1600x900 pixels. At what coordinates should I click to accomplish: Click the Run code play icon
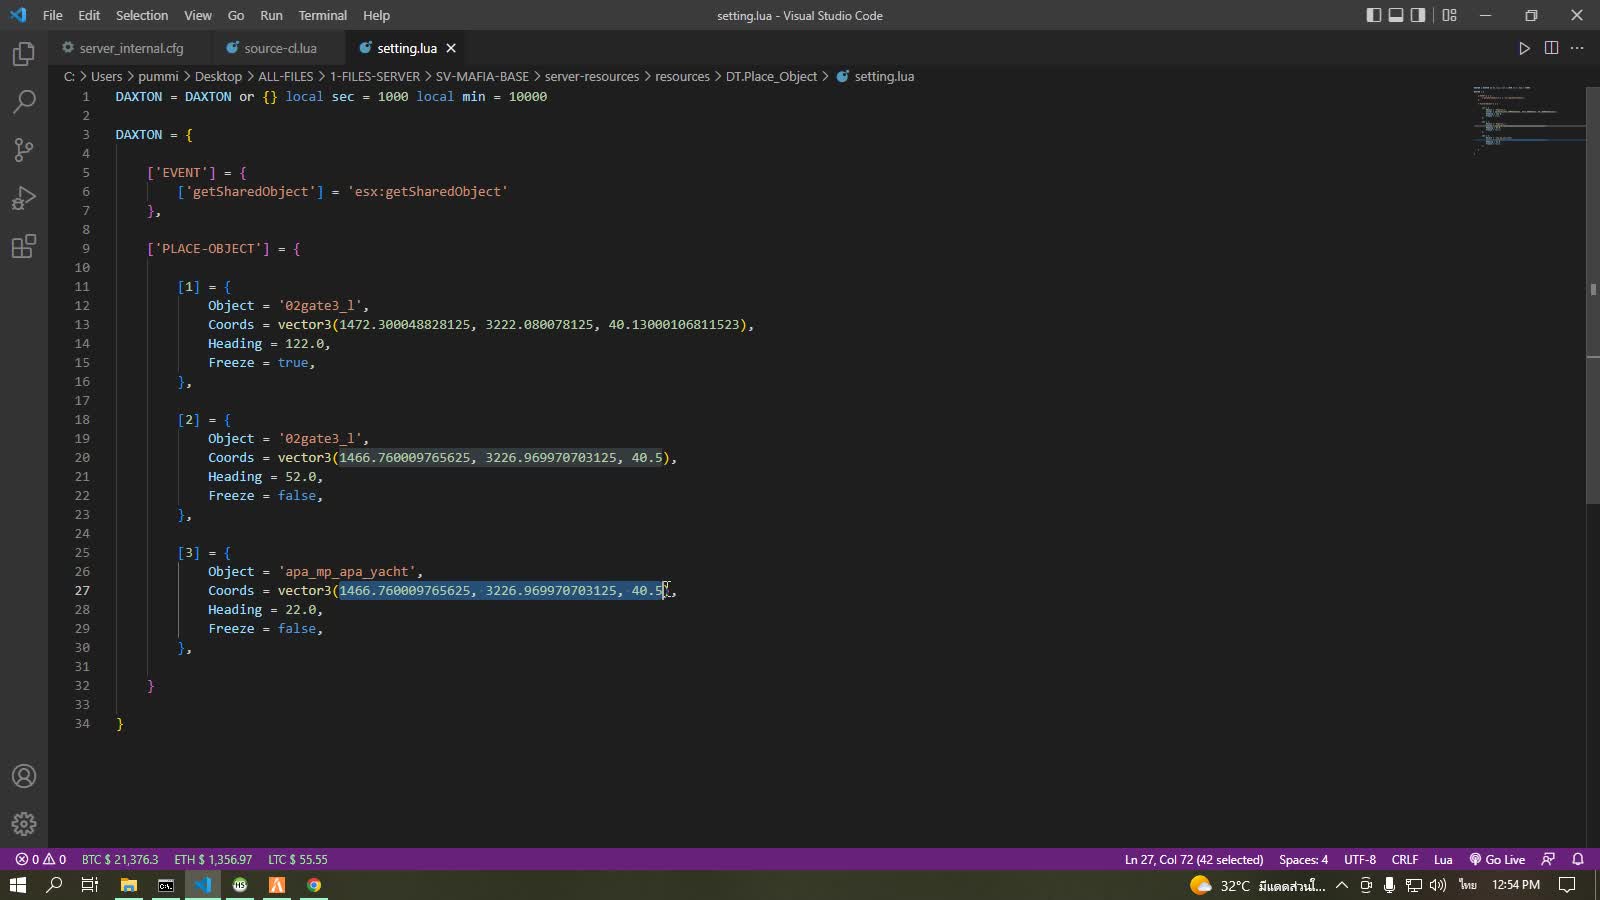(x=1524, y=48)
